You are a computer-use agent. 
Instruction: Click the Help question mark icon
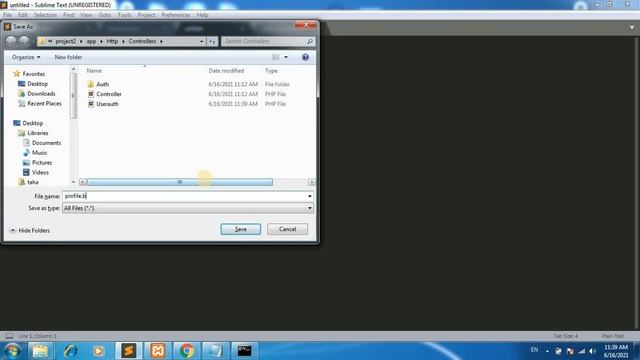pos(305,57)
